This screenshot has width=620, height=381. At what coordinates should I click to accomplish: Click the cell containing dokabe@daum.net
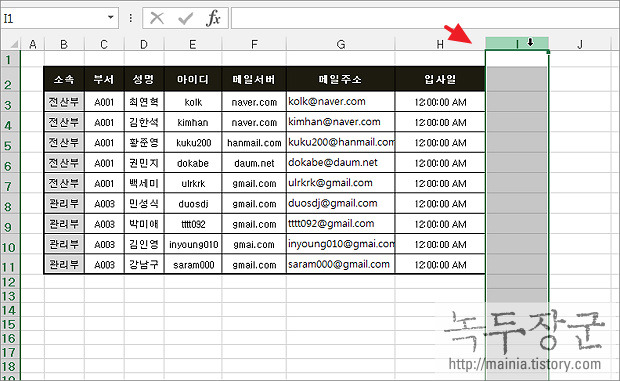(340, 163)
